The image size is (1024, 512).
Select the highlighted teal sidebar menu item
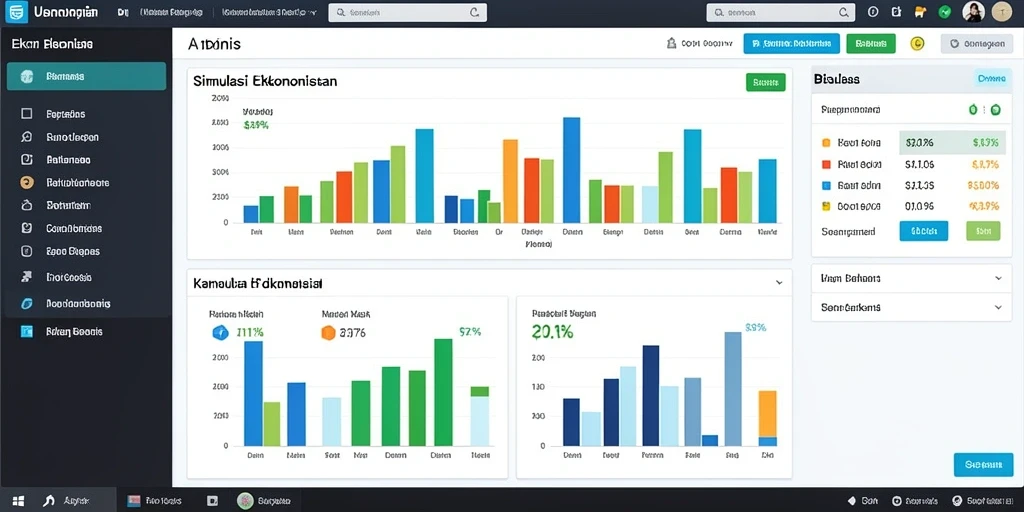(x=86, y=76)
